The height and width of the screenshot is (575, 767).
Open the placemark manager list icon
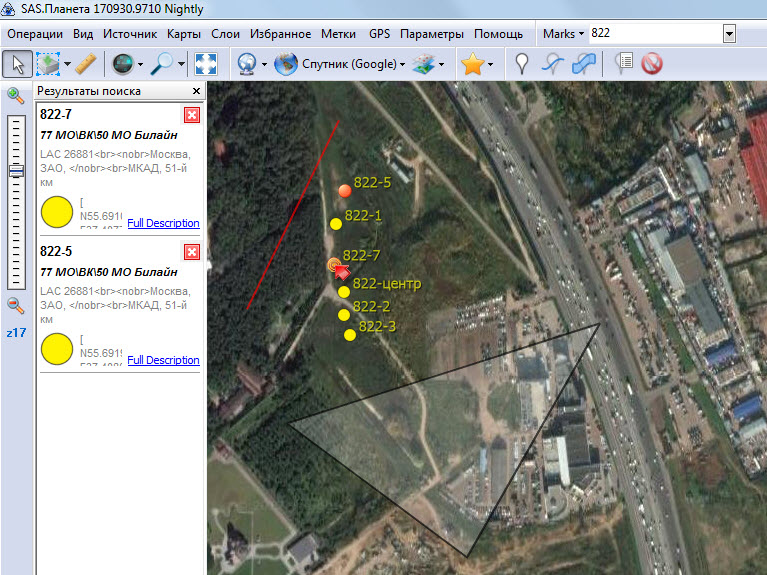[624, 64]
